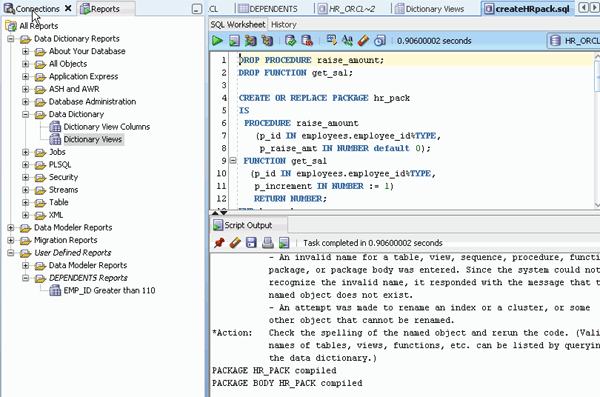Click the Rollback toolbar icon
Image resolution: width=600 pixels, height=397 pixels.
[307, 40]
